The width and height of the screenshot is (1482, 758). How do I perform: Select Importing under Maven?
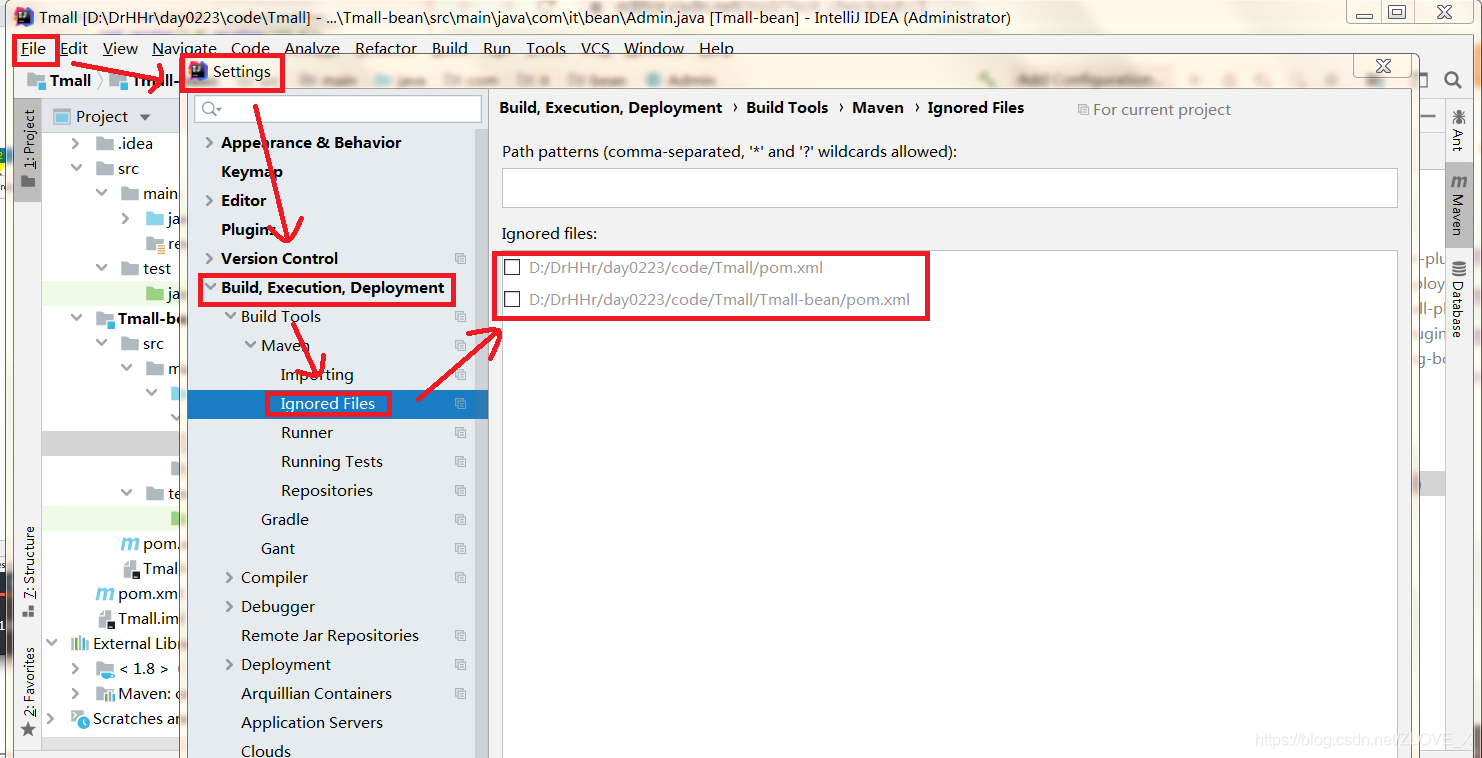point(317,374)
